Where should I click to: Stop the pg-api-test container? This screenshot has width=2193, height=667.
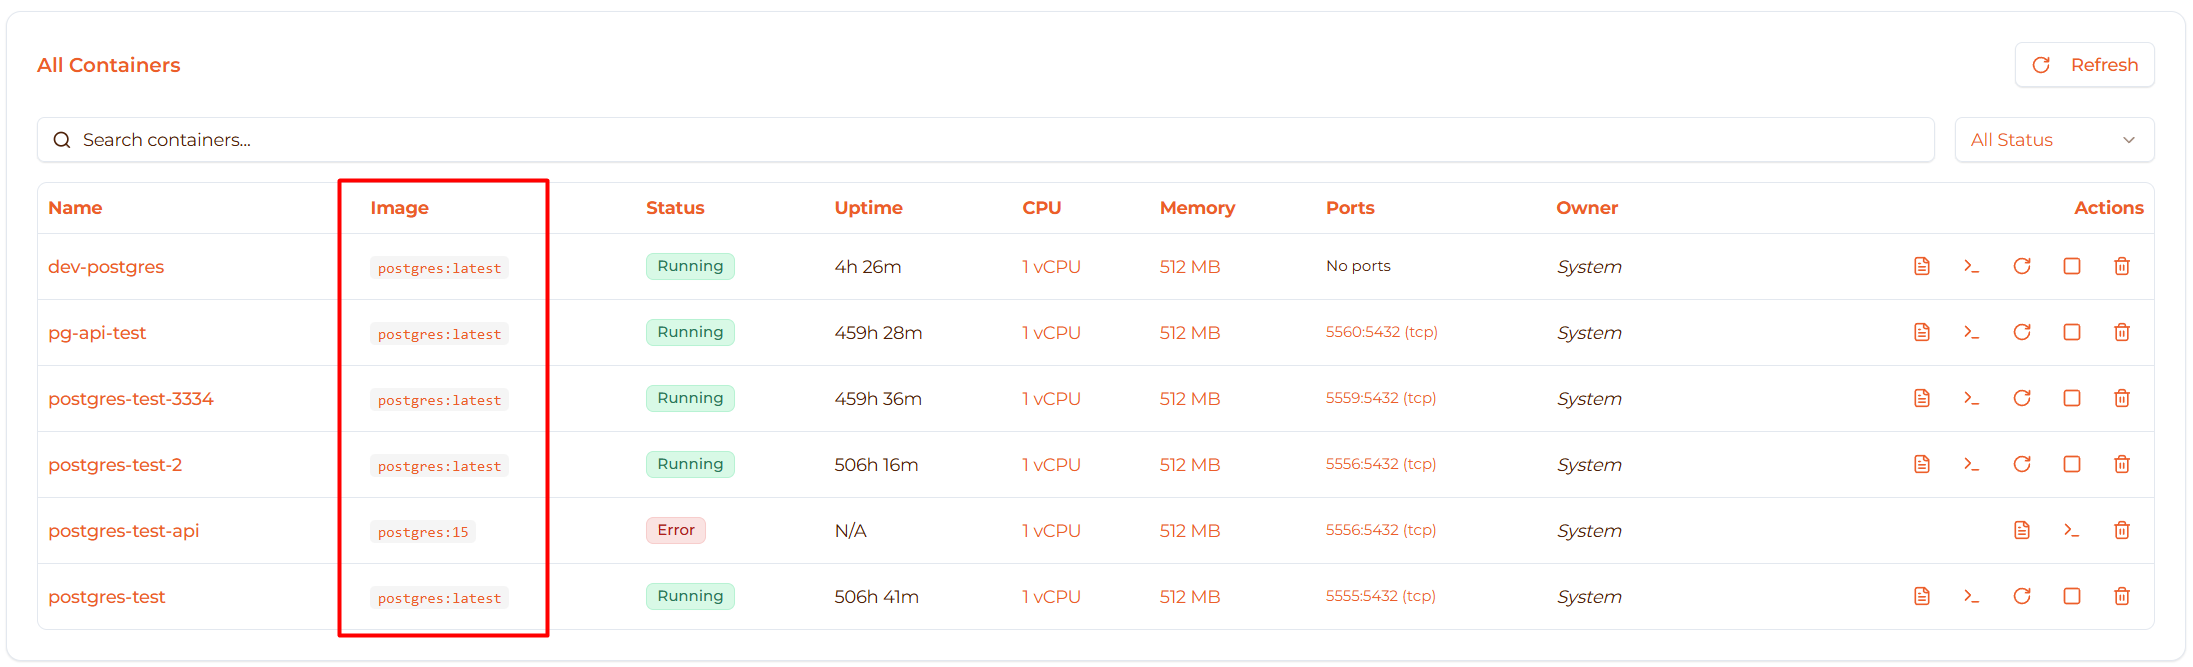pyautogui.click(x=2071, y=332)
